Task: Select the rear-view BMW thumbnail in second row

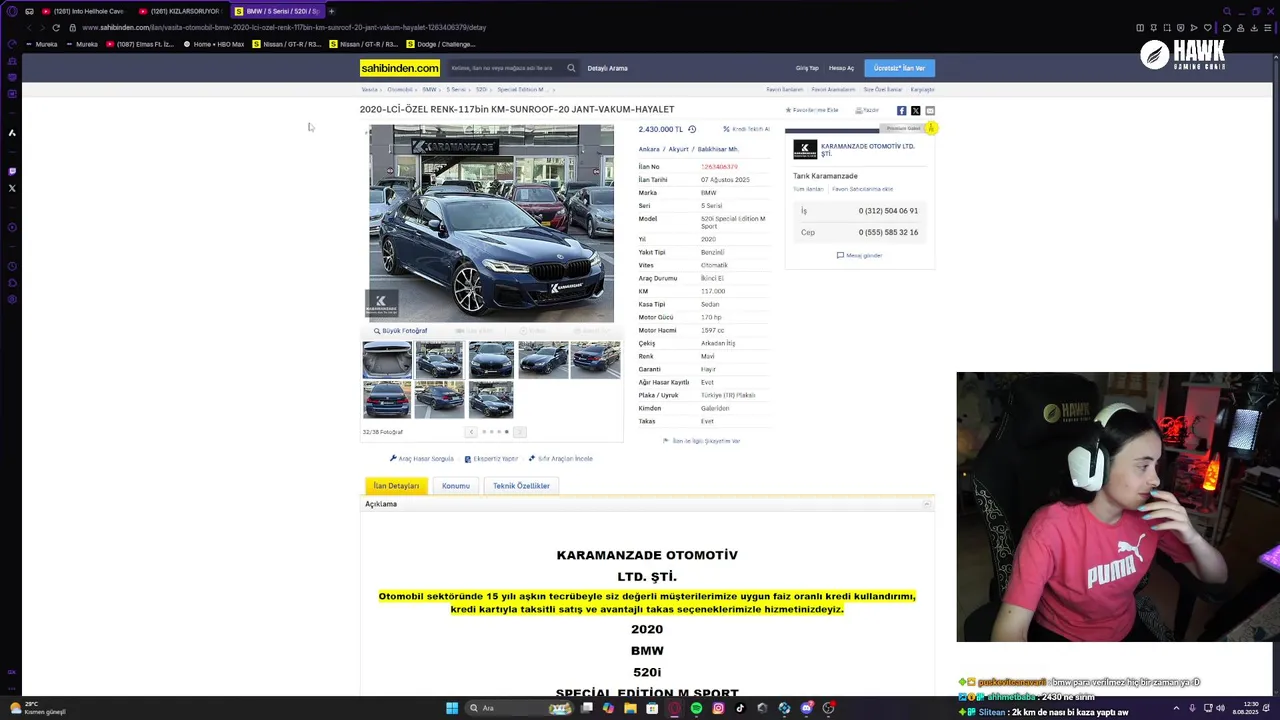Action: pos(387,399)
